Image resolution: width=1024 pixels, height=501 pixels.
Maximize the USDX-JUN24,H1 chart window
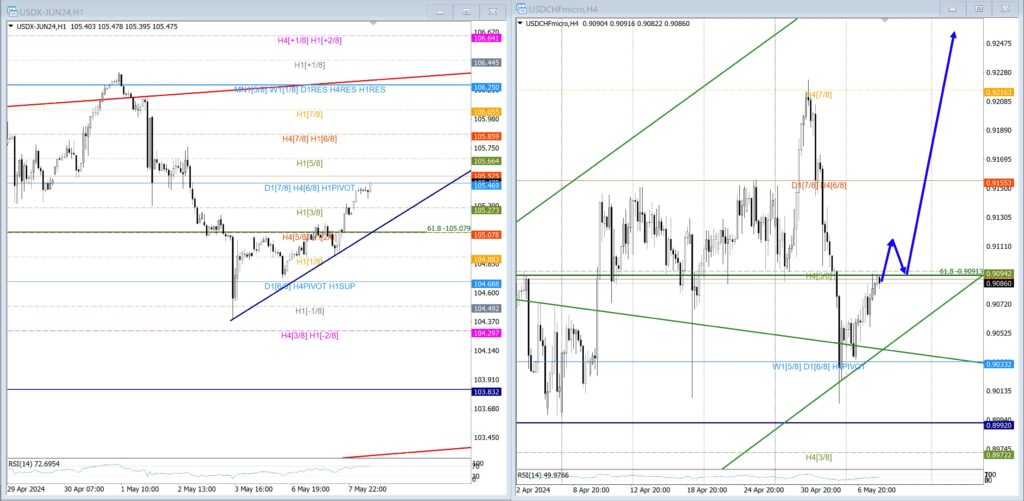(x=466, y=11)
